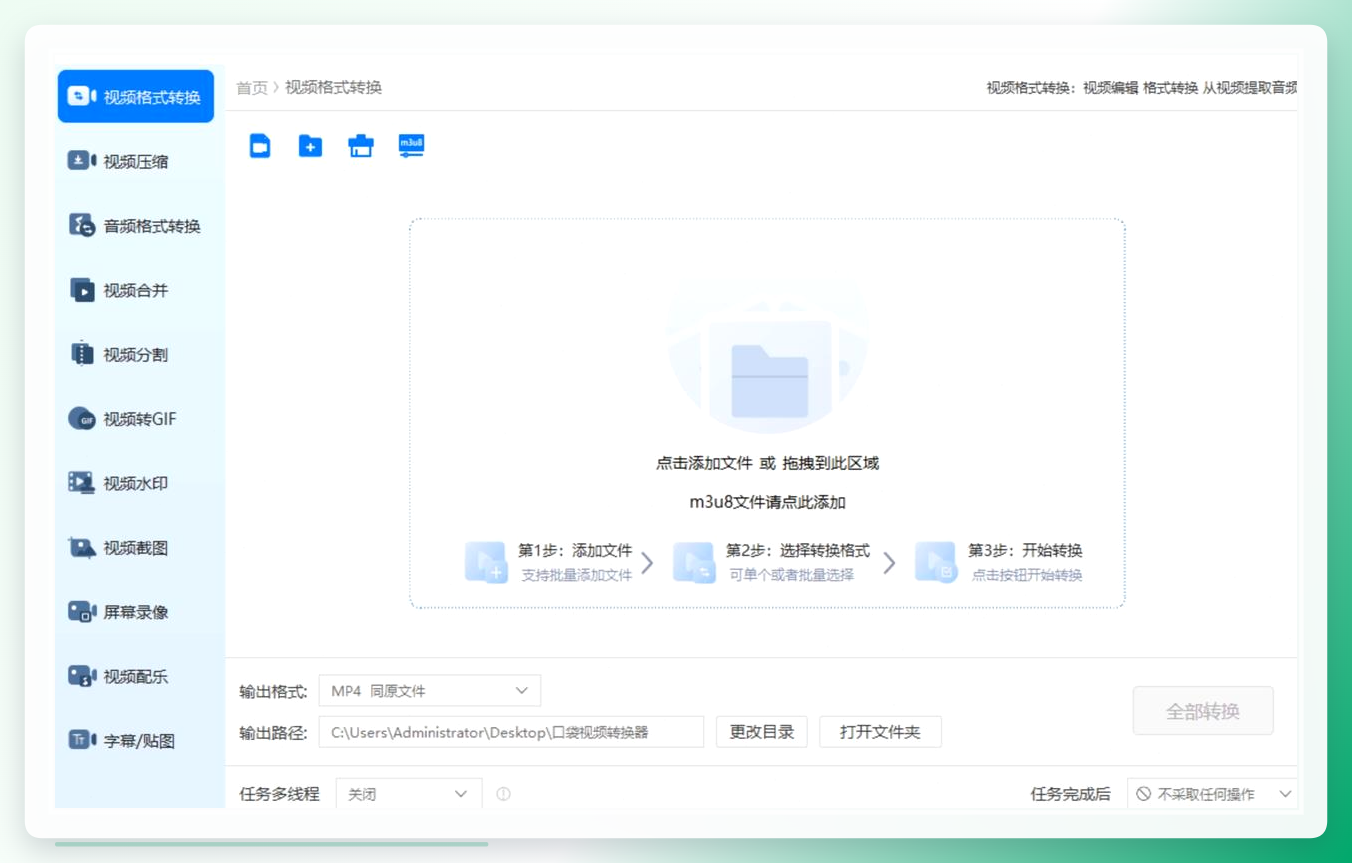This screenshot has width=1352, height=863.
Task: Click the 点击按钮开始转换 hint text
Action: coord(1027,575)
